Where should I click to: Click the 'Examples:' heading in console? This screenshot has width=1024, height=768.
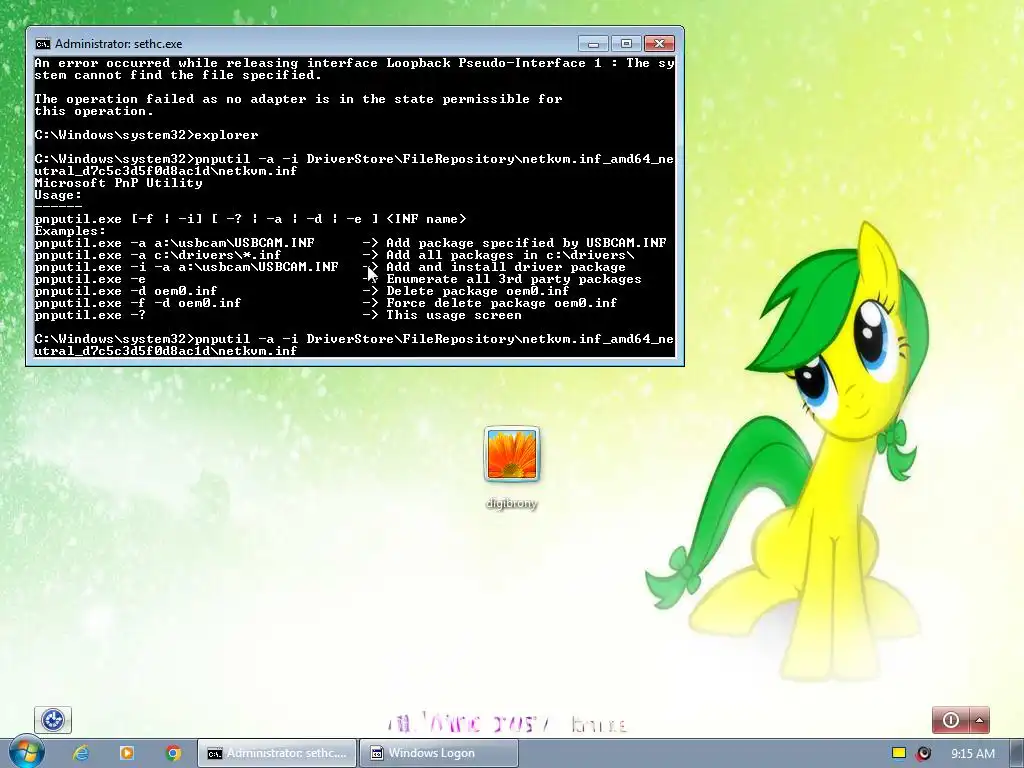click(x=70, y=231)
